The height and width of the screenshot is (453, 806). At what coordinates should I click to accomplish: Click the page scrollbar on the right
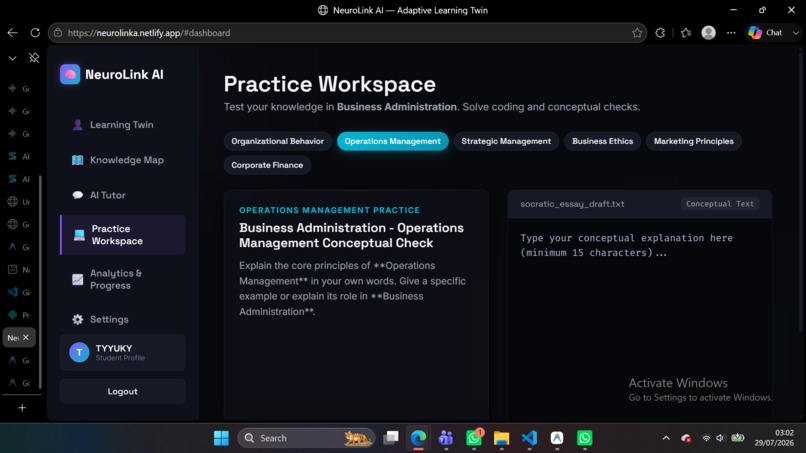click(x=800, y=190)
